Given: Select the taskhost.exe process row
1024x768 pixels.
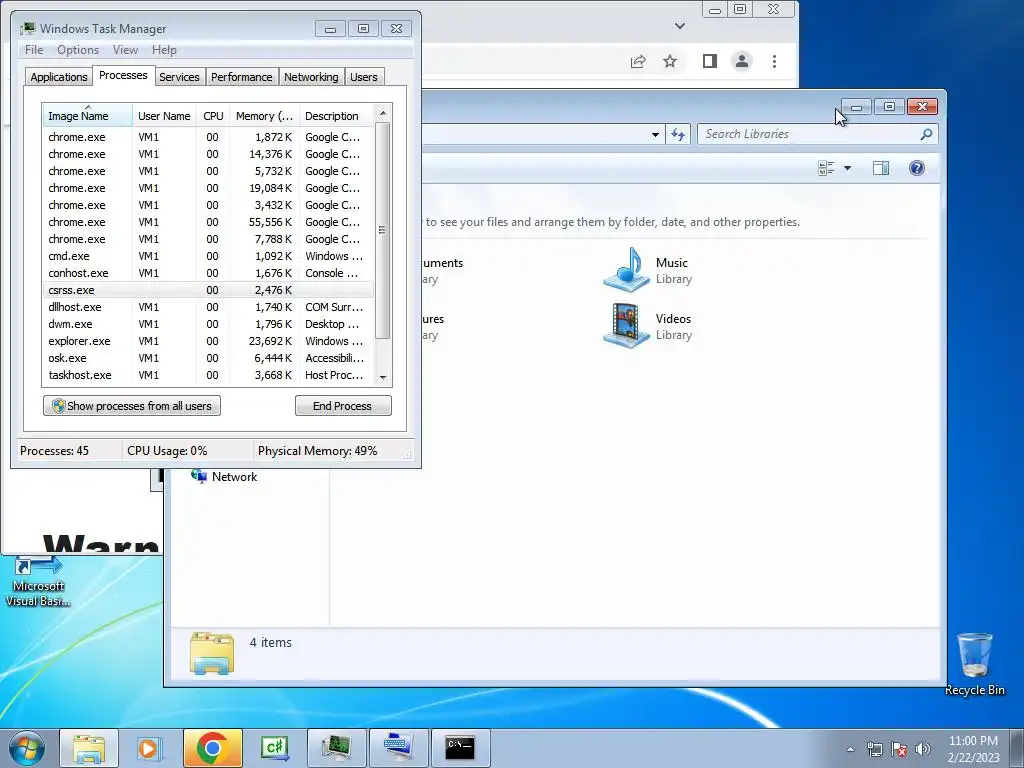Looking at the screenshot, I should (x=208, y=375).
